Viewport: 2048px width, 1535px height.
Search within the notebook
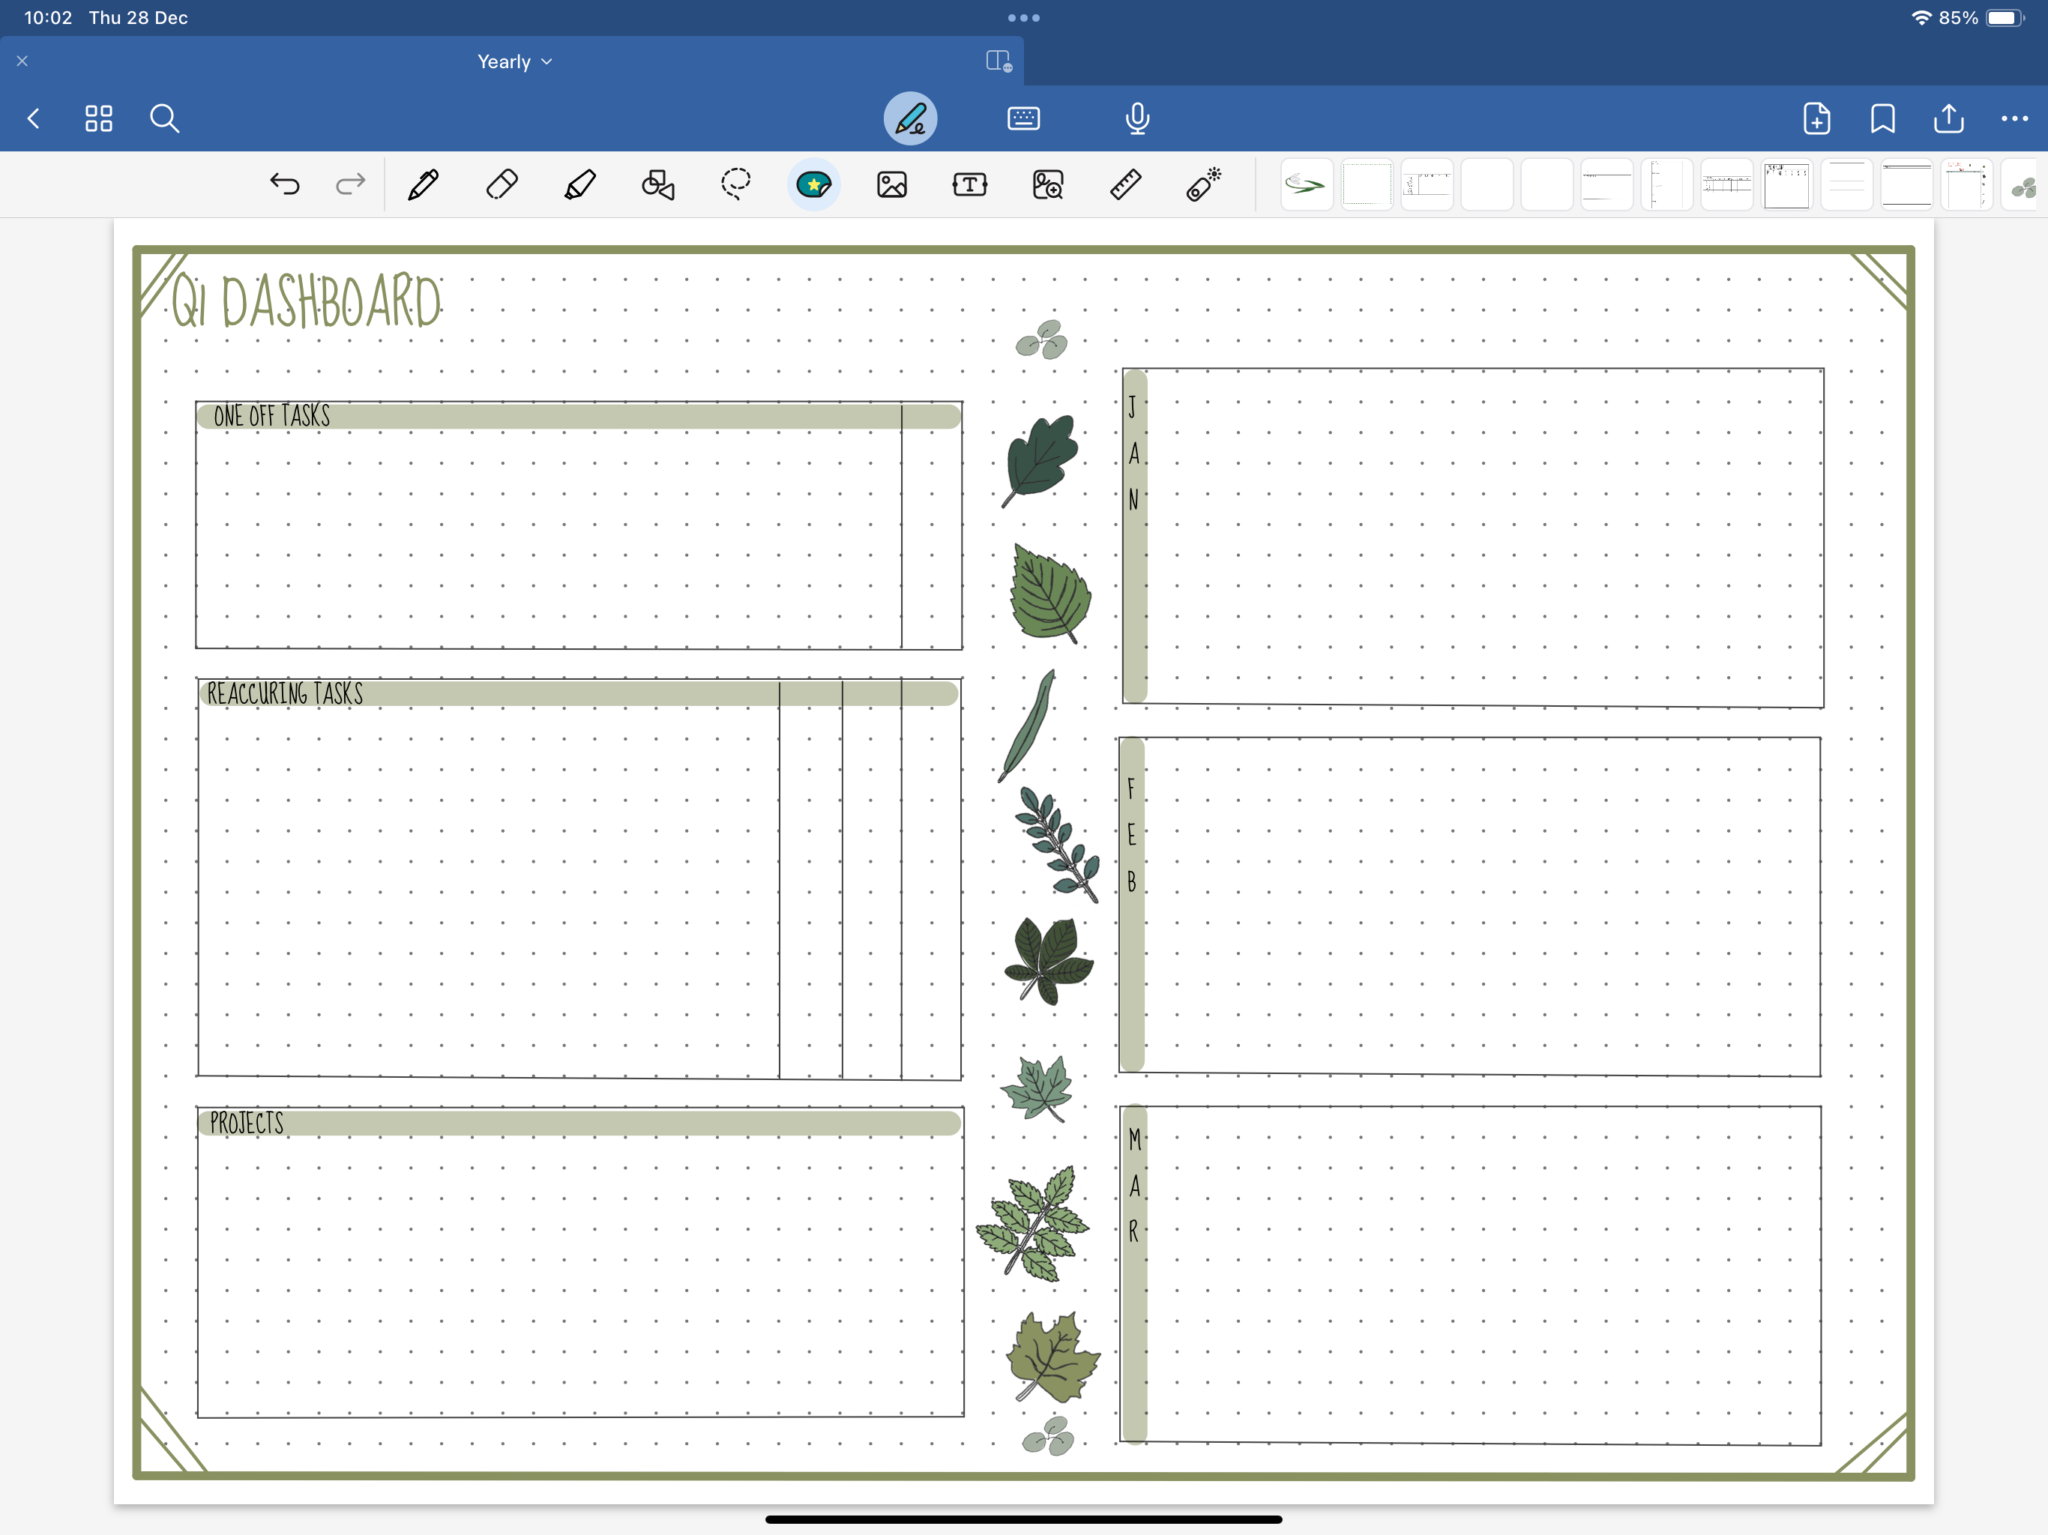click(x=165, y=118)
